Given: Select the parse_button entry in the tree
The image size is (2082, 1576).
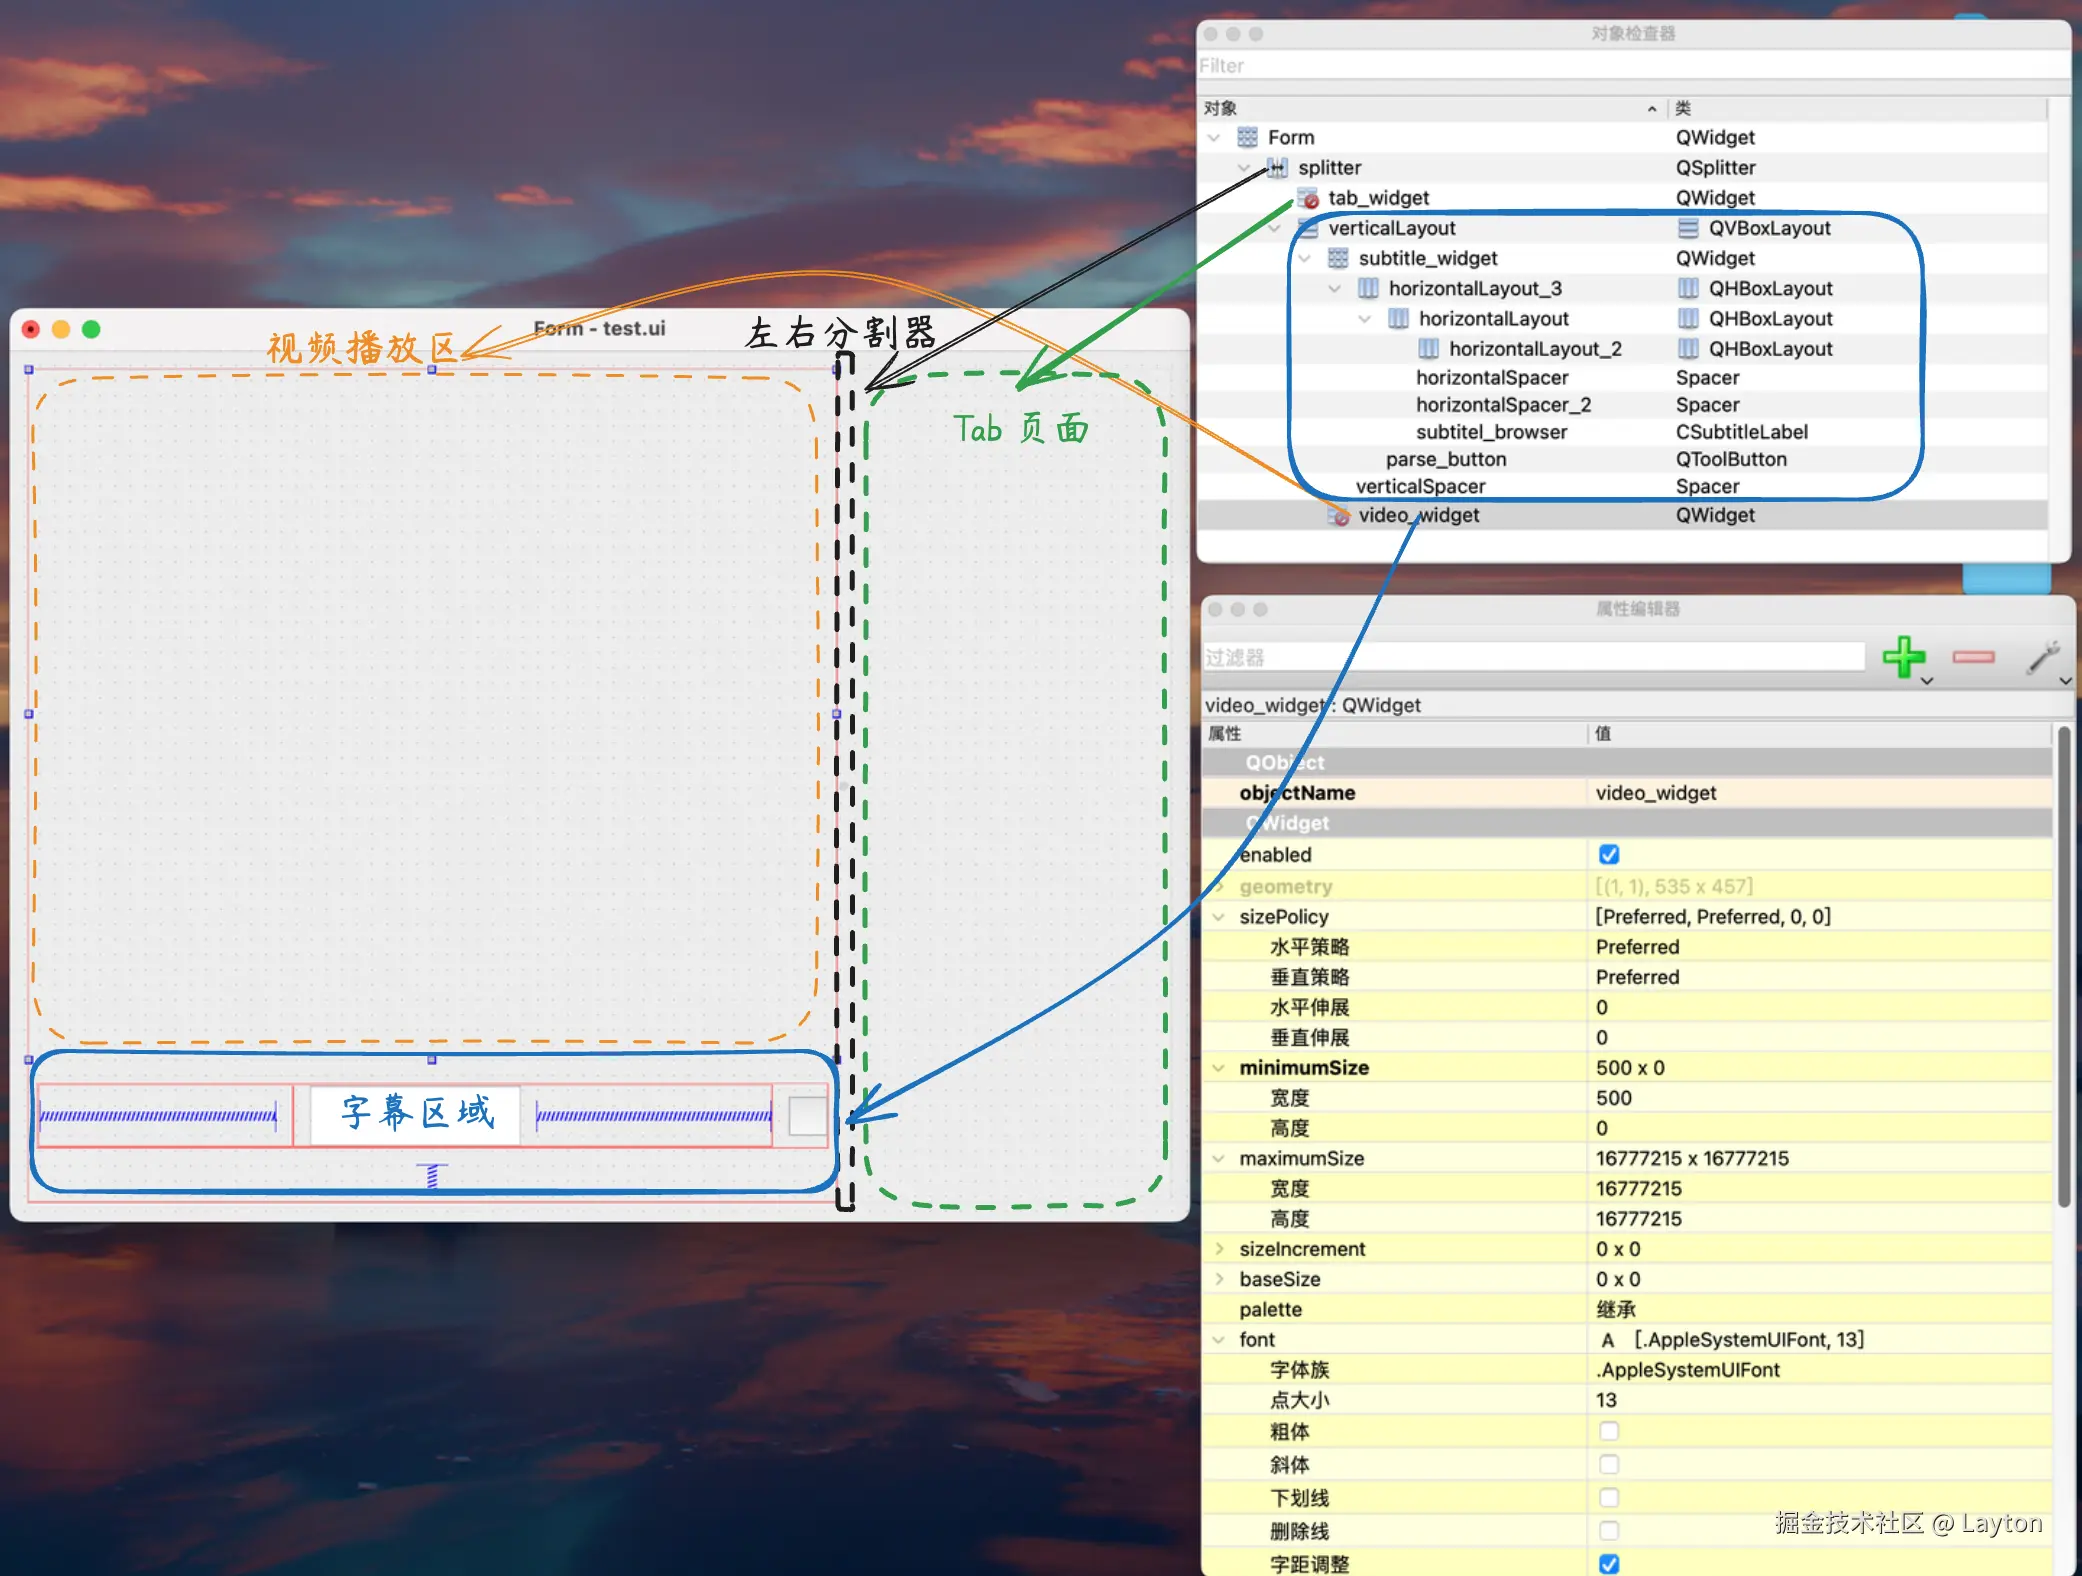Looking at the screenshot, I should click(x=1446, y=459).
